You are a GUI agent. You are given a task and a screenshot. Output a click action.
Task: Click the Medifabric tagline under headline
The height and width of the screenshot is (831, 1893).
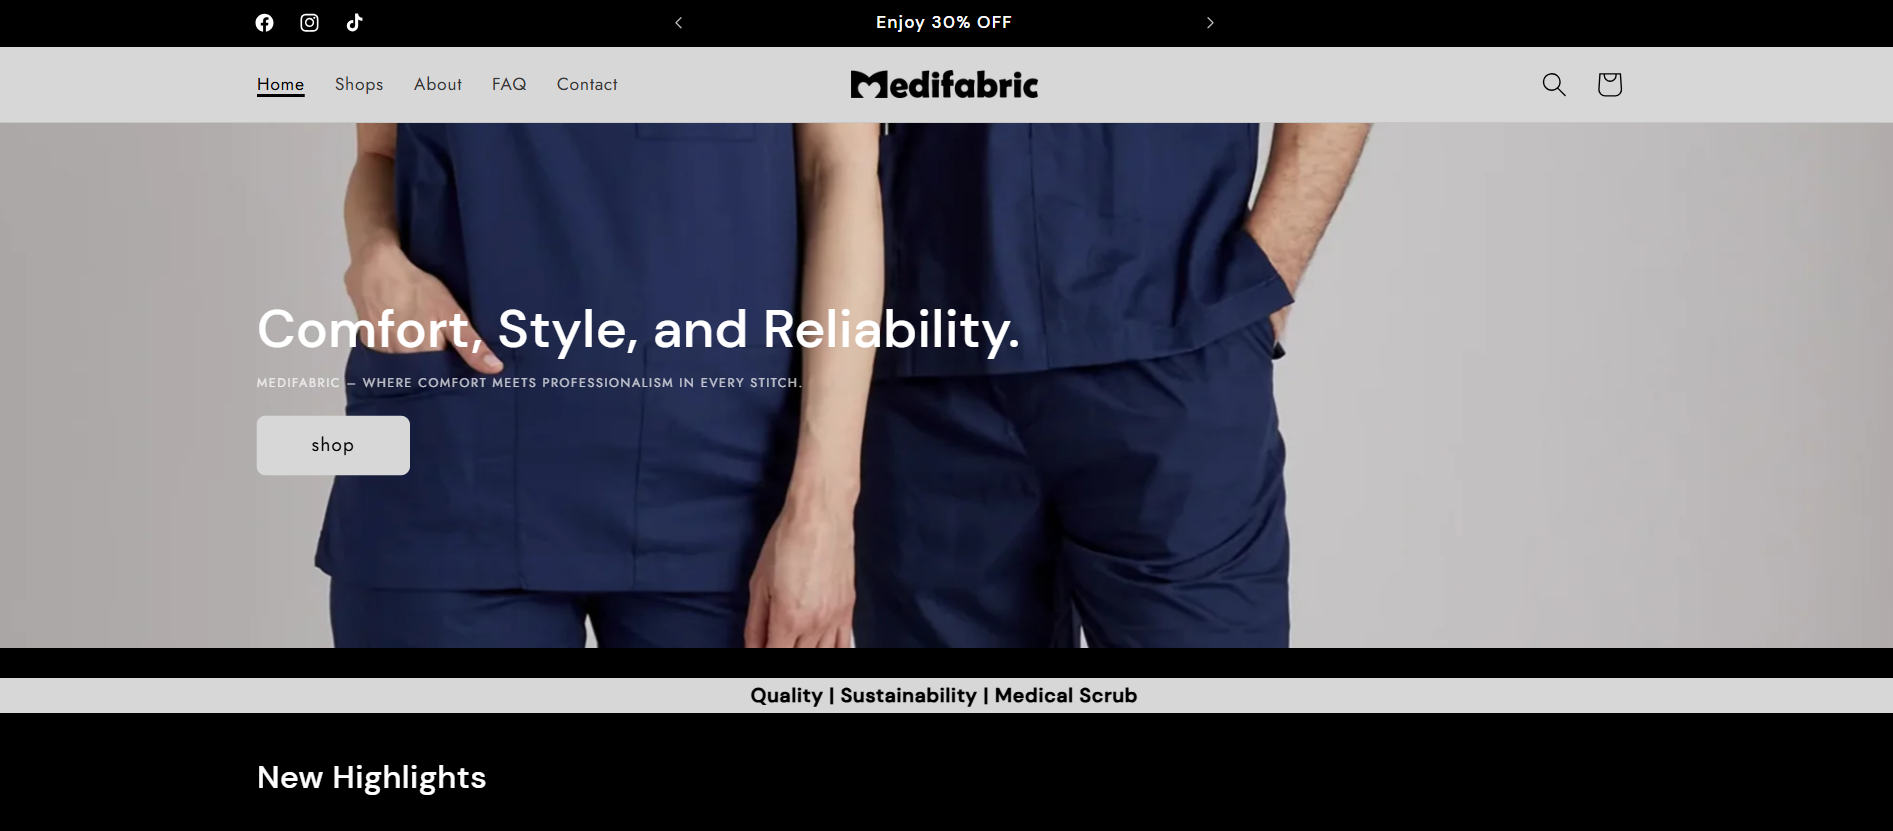529,383
